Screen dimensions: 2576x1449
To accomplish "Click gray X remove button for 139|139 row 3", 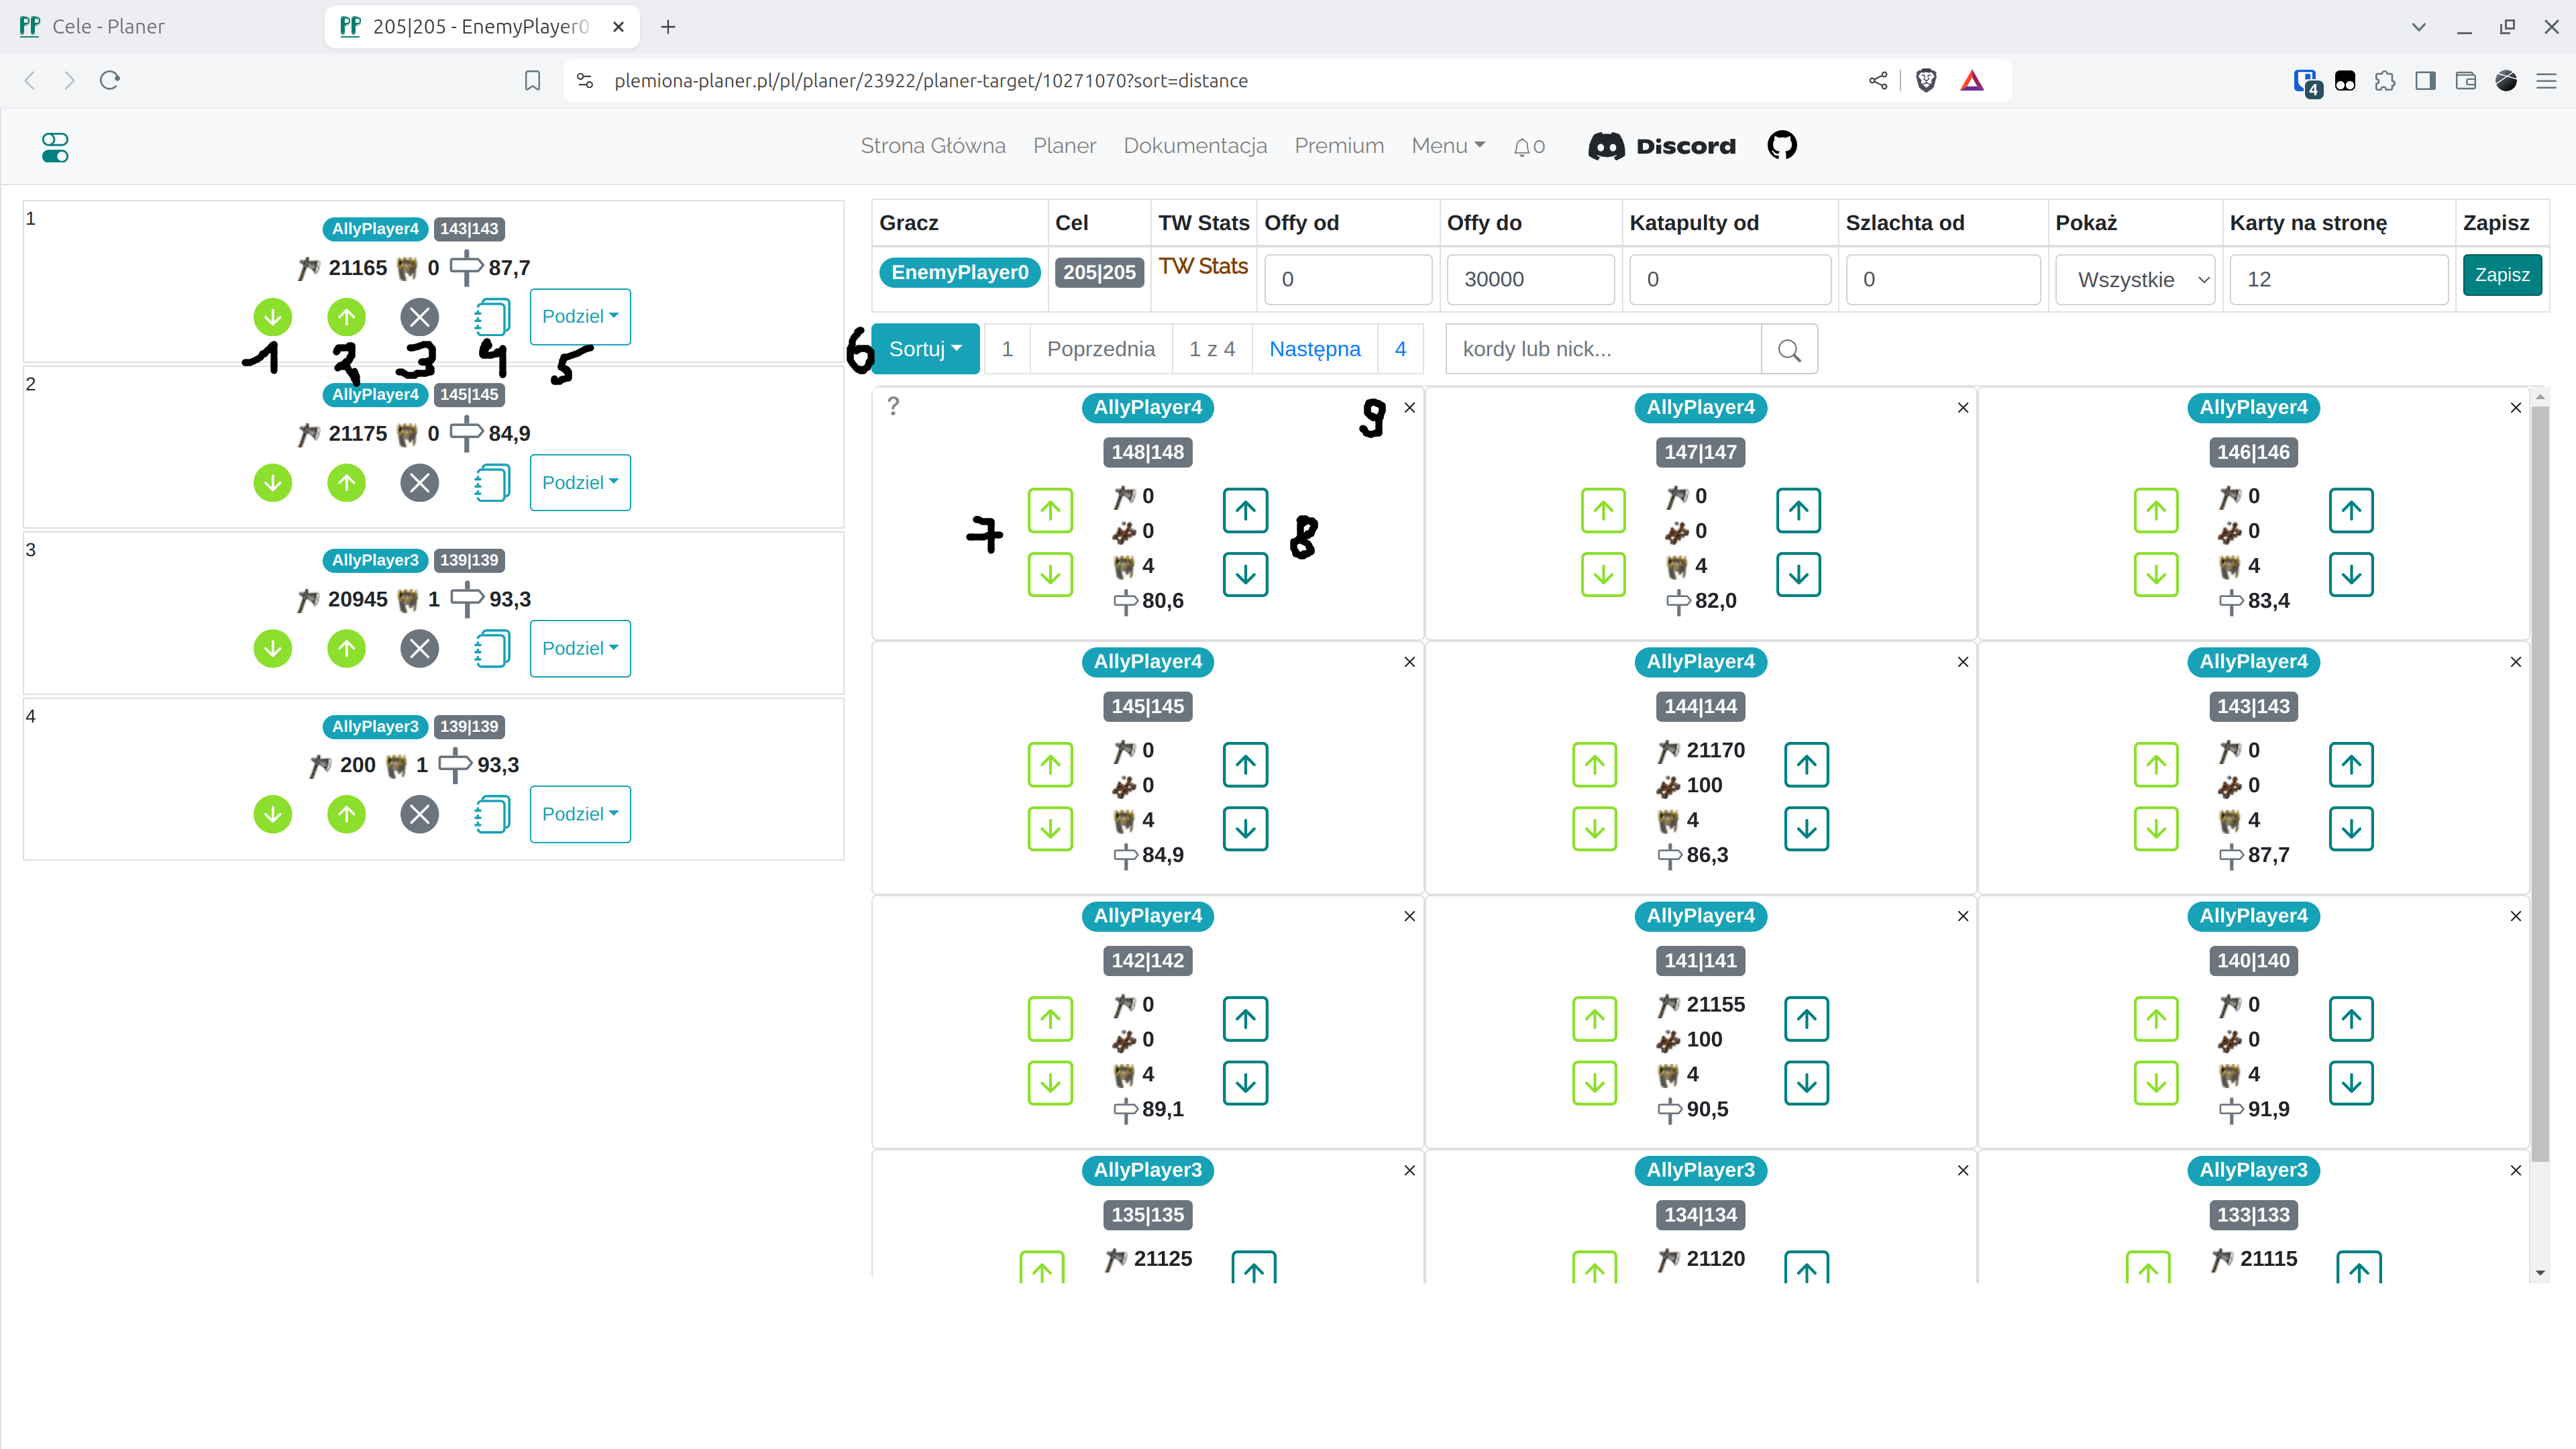I will pyautogui.click(x=420, y=649).
